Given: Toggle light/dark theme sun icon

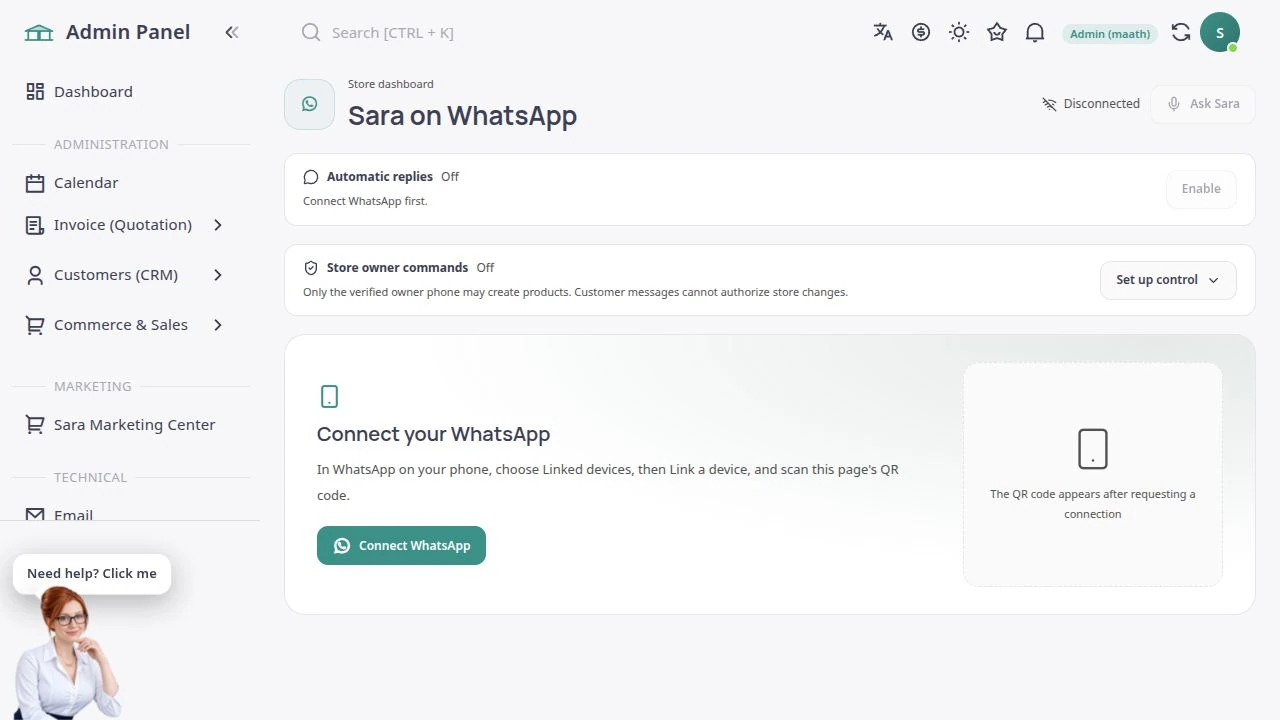Looking at the screenshot, I should click(959, 32).
